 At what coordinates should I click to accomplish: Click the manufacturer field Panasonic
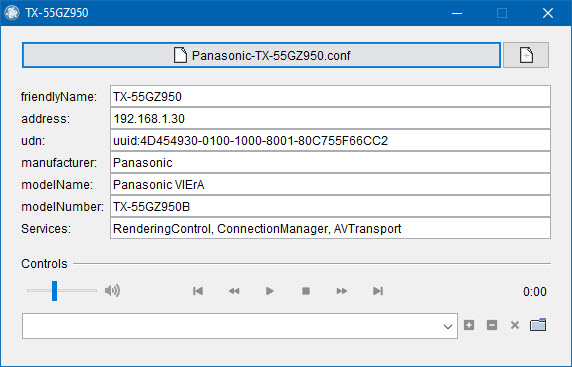point(330,162)
